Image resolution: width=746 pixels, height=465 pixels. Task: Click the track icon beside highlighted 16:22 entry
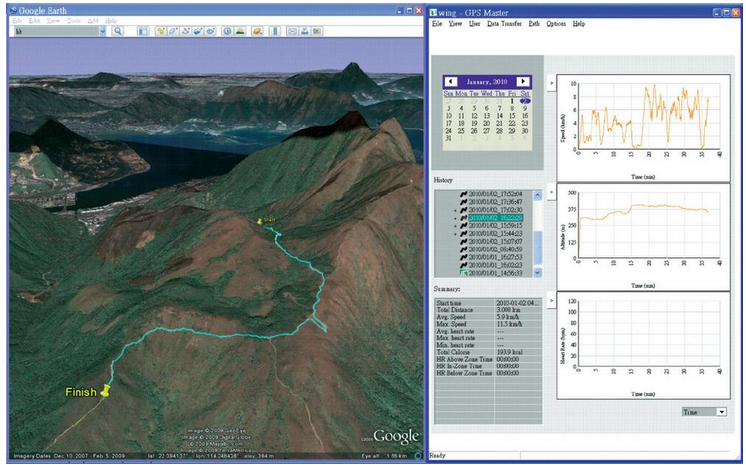463,218
